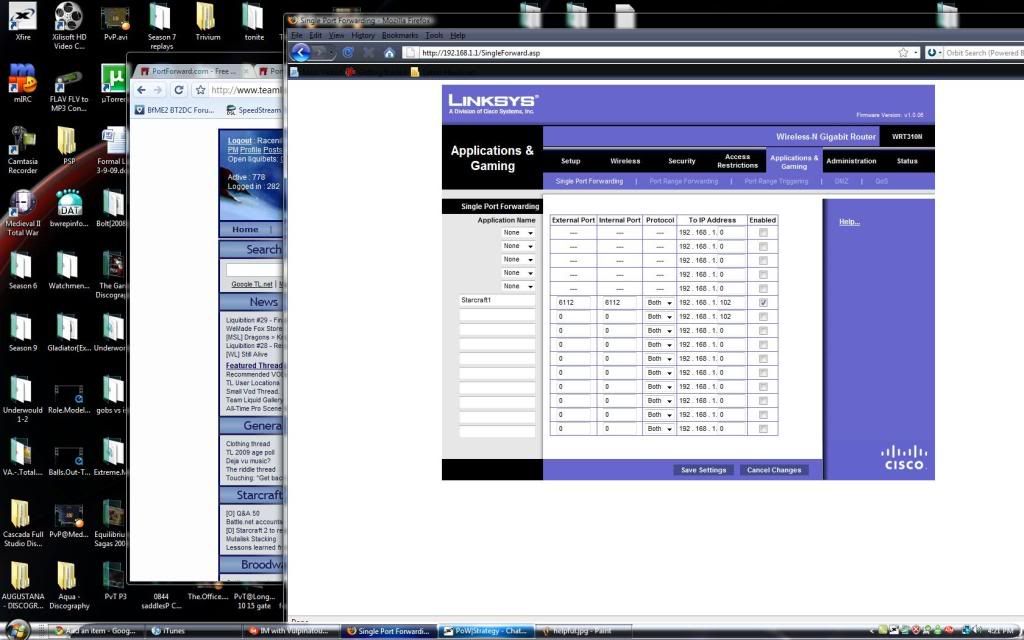
Task: Select the Cascada Full Studio folder icon
Action: 23,523
